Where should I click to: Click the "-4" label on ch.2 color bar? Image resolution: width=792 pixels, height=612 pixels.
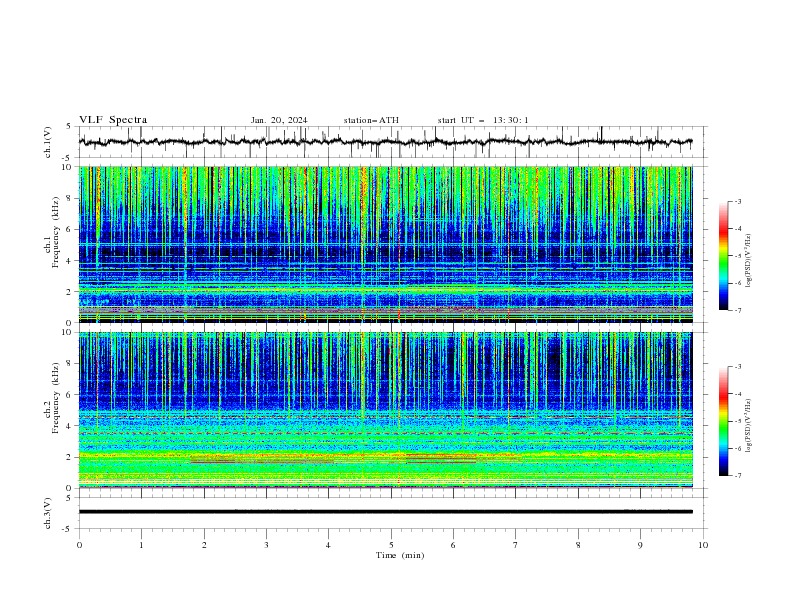tap(738, 394)
